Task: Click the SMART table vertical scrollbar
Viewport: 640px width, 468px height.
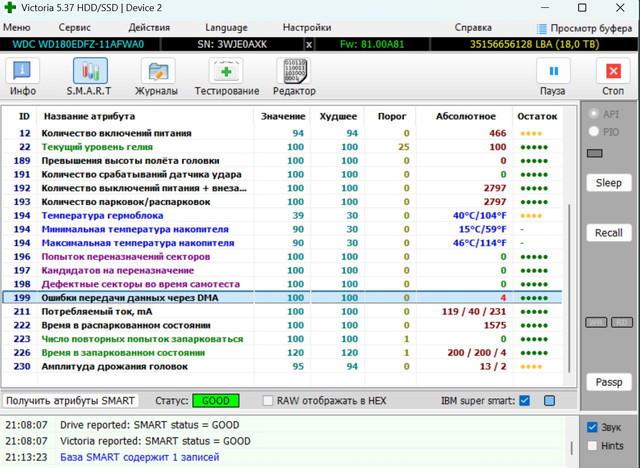Action: (569, 288)
